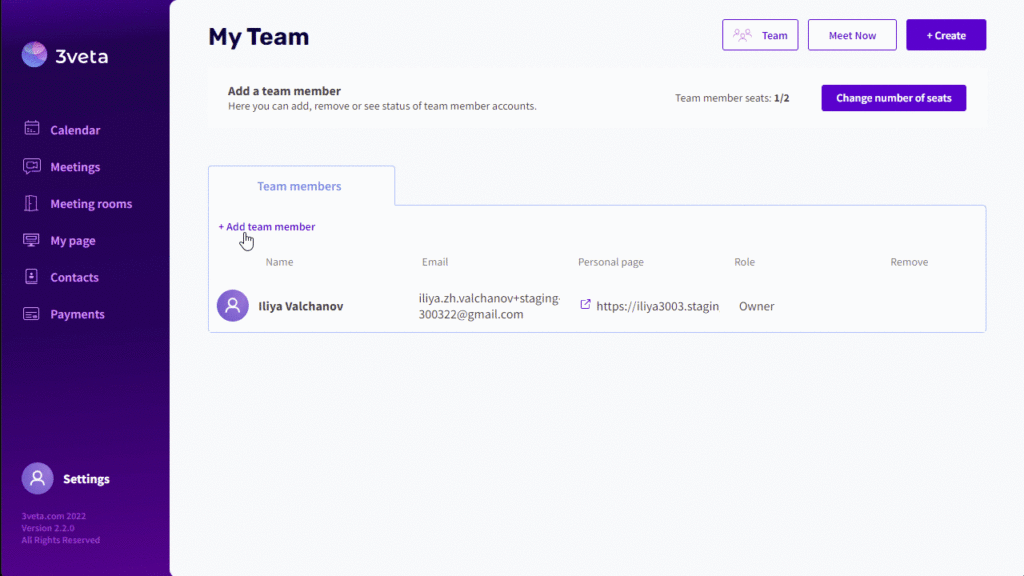Click Change number of seats
The height and width of the screenshot is (576, 1024).
893,98
